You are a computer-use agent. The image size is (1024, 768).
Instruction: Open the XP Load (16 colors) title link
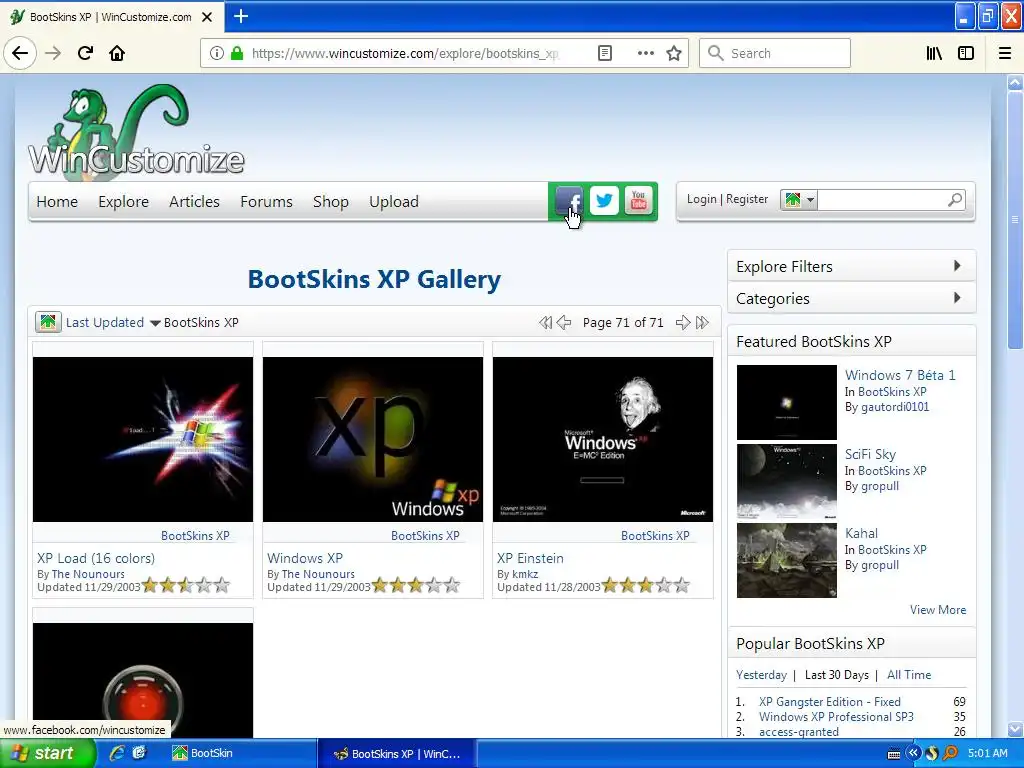click(x=96, y=558)
